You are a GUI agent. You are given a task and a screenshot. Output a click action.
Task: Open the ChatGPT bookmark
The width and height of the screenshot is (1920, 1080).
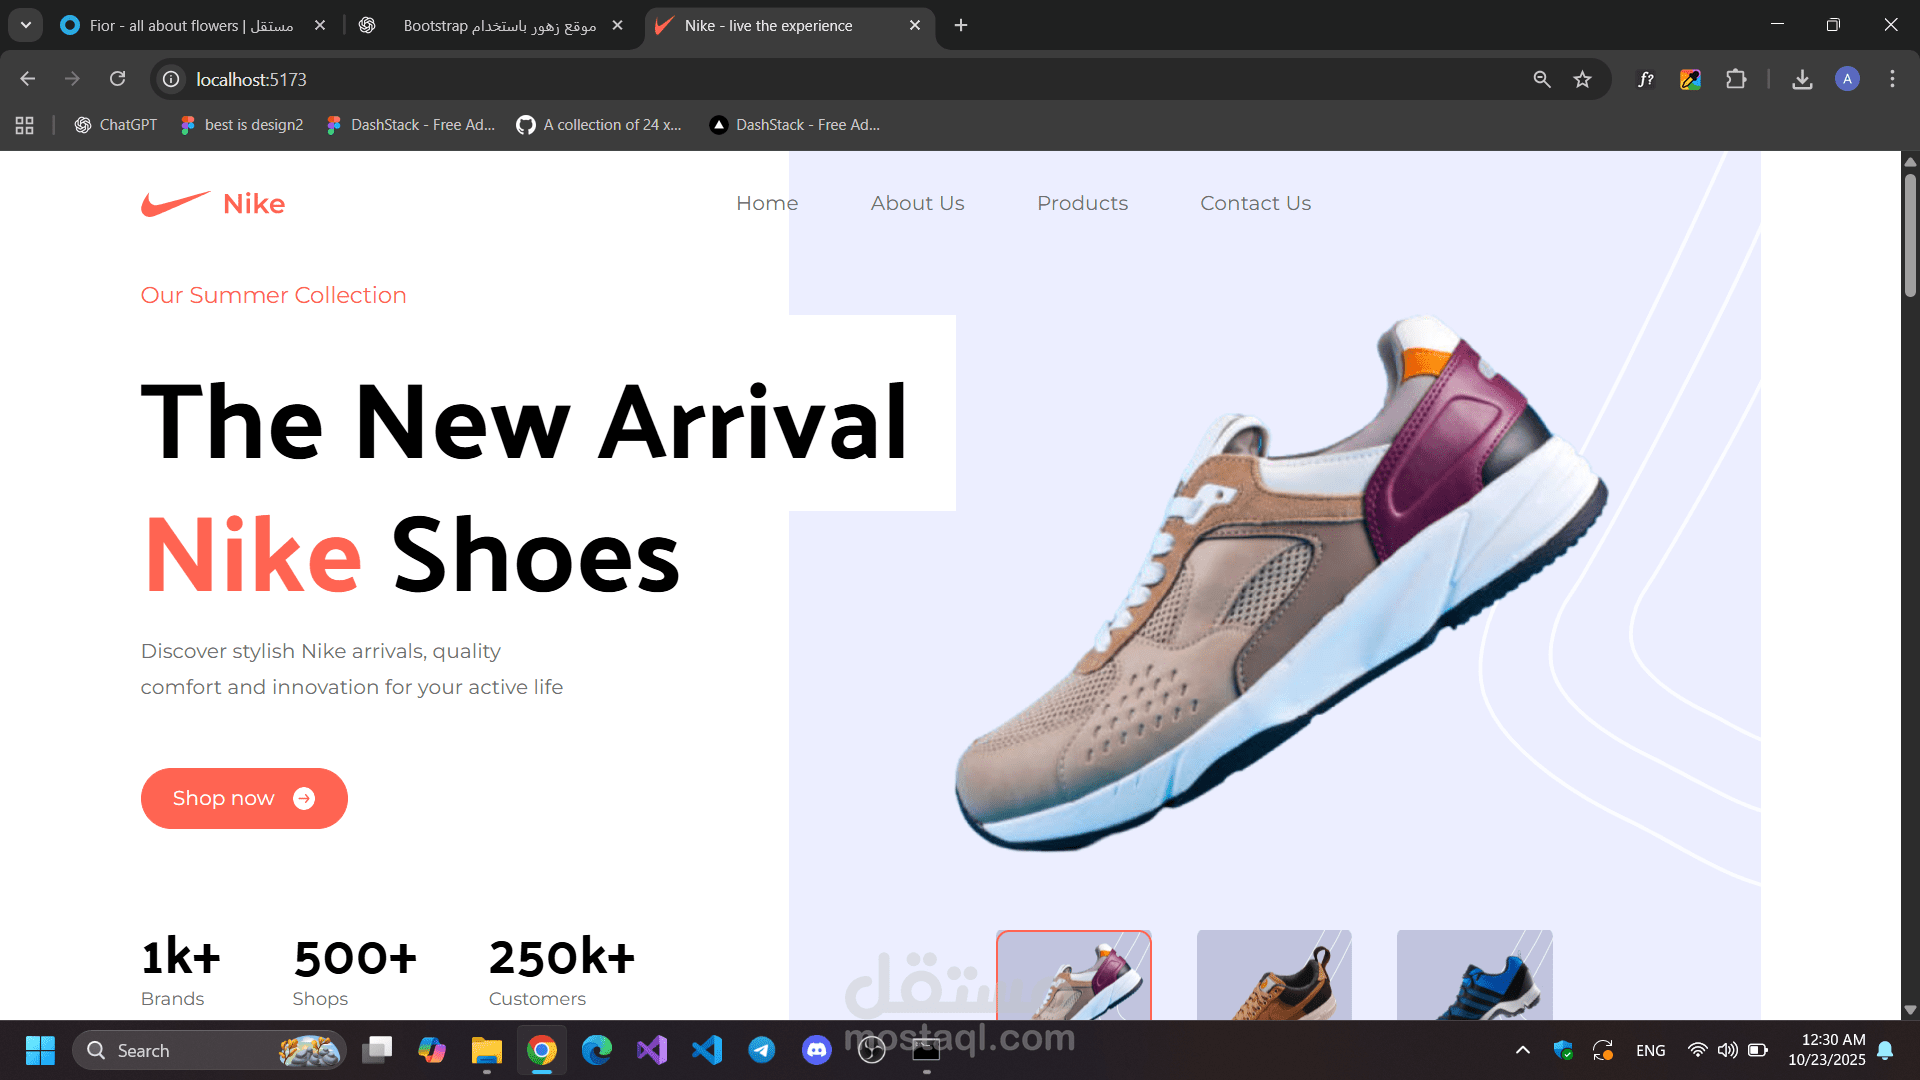[x=116, y=125]
